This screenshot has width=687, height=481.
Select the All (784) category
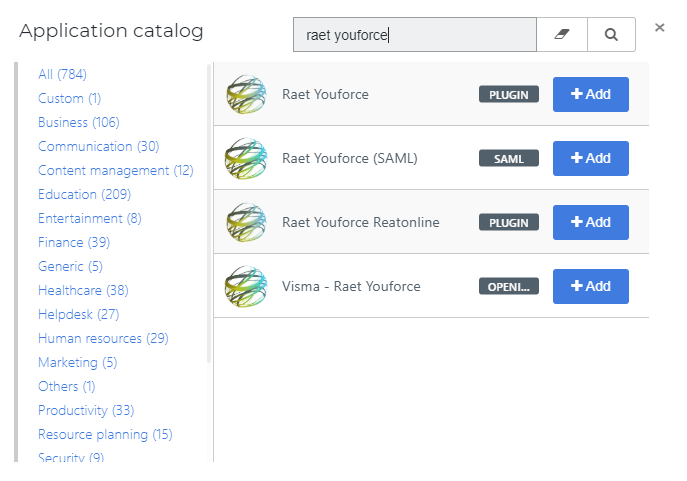click(x=62, y=74)
